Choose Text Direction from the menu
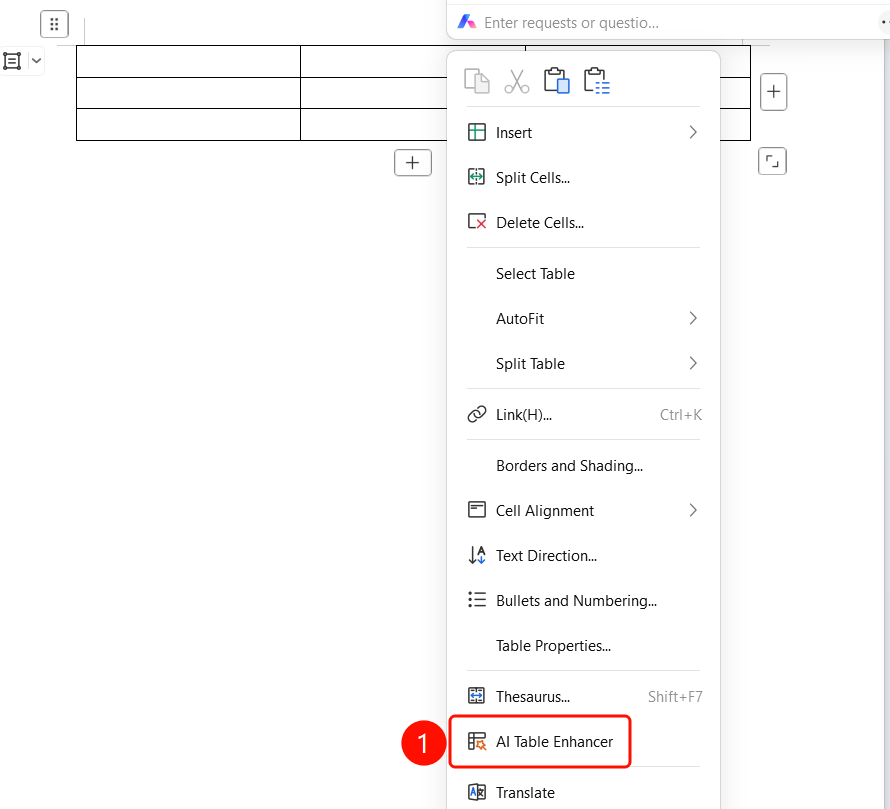 tap(583, 555)
